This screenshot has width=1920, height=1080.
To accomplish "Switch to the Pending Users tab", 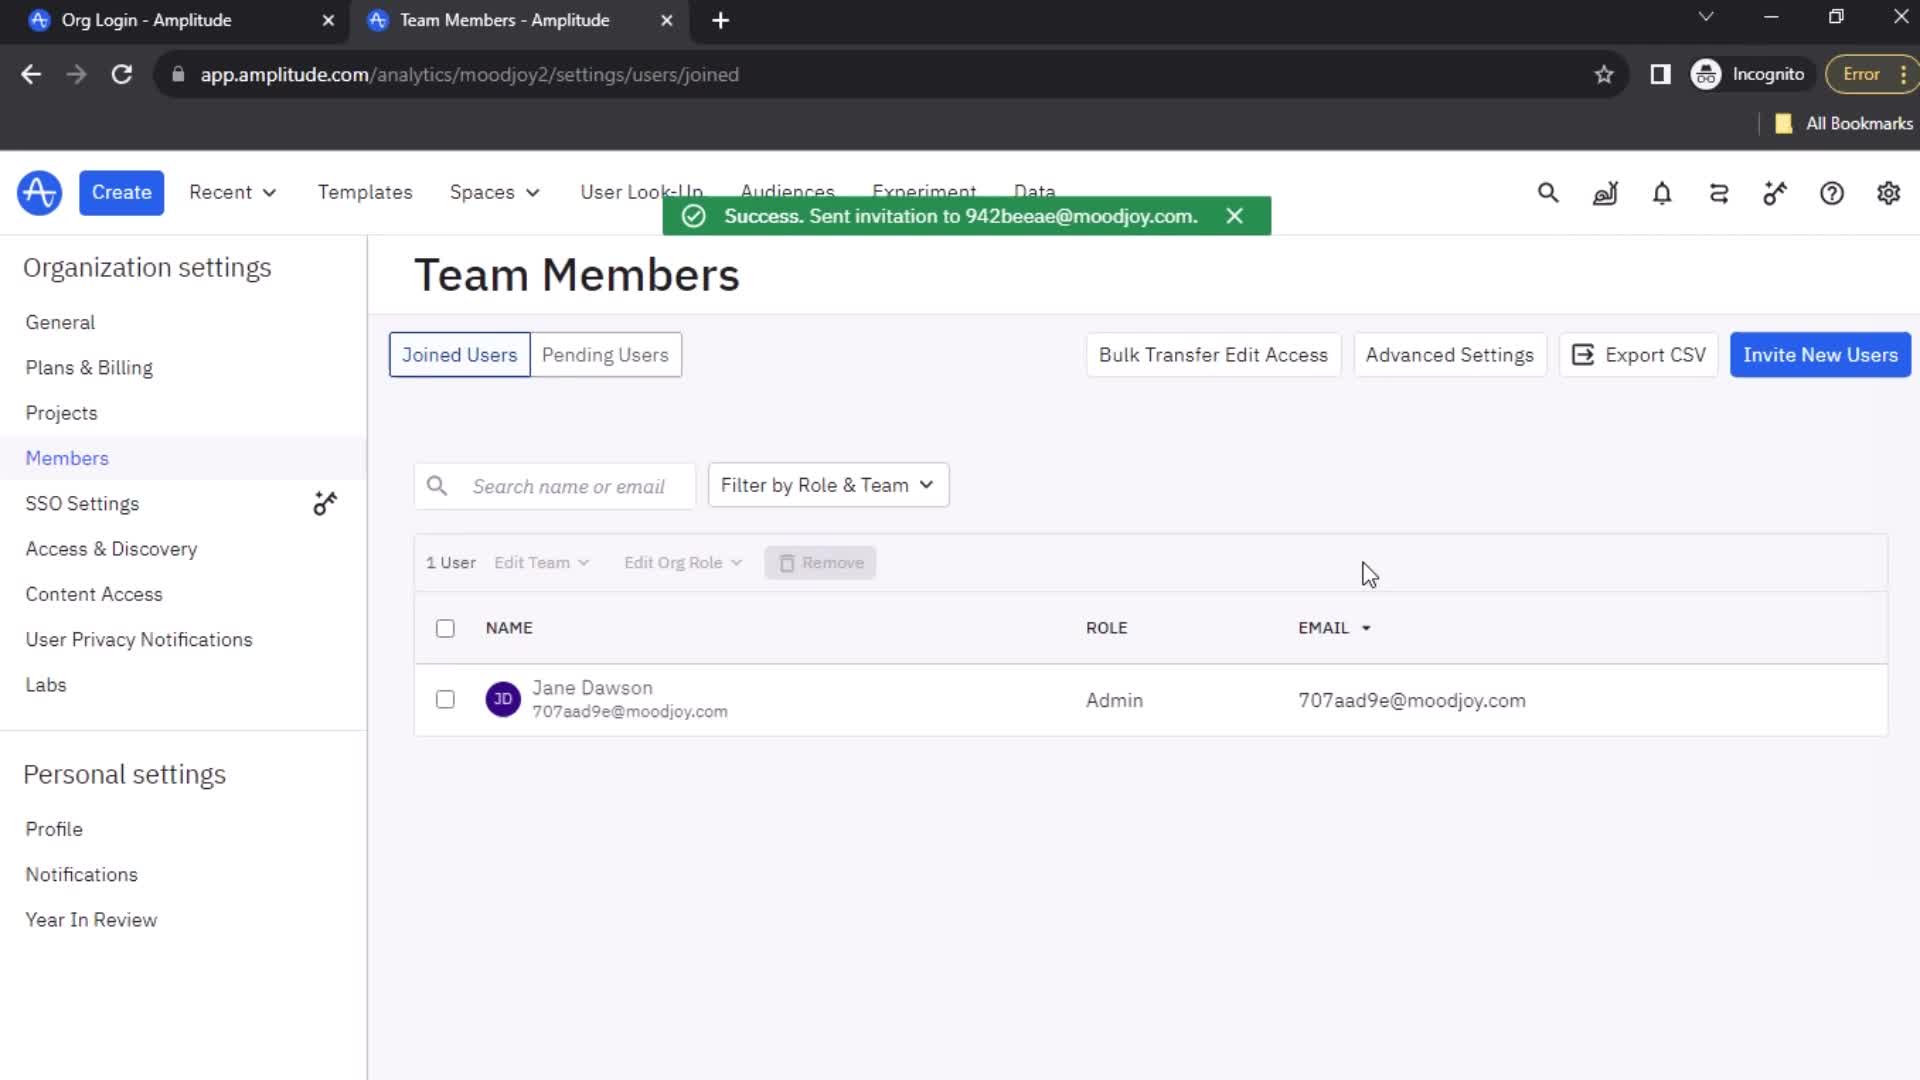I will [x=605, y=353].
